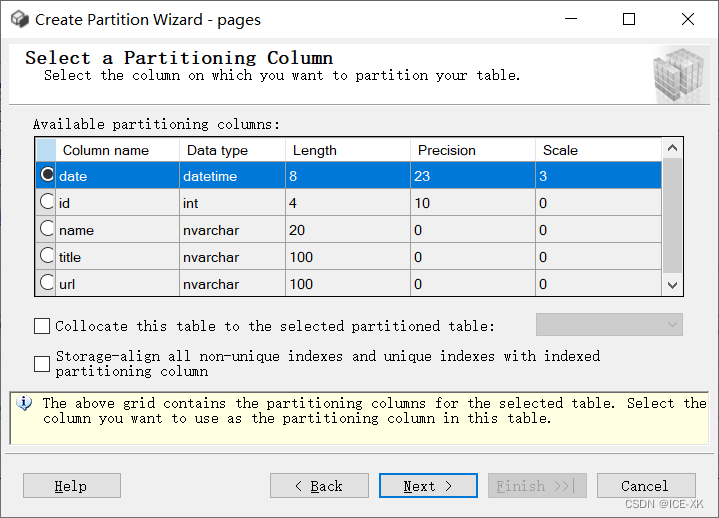
Task: Open the collocate partitioned table dropdown
Action: coord(609,325)
